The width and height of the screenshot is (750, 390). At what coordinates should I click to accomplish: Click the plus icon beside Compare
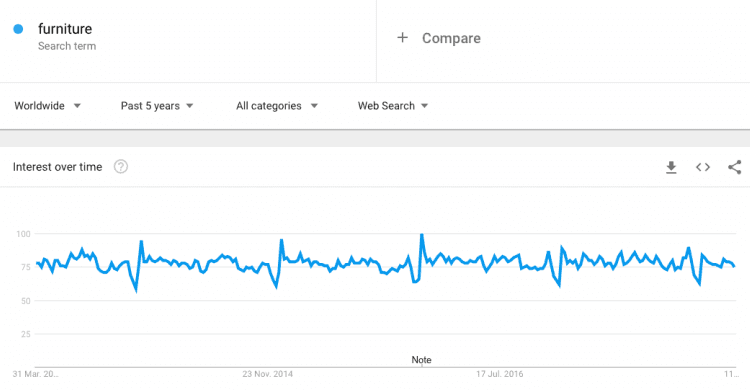tap(403, 37)
